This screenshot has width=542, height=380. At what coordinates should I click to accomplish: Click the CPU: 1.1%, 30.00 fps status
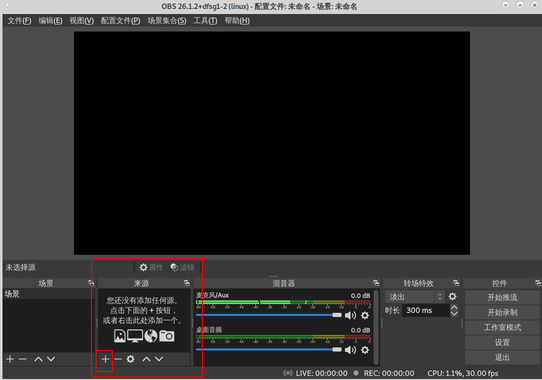pyautogui.click(x=463, y=373)
